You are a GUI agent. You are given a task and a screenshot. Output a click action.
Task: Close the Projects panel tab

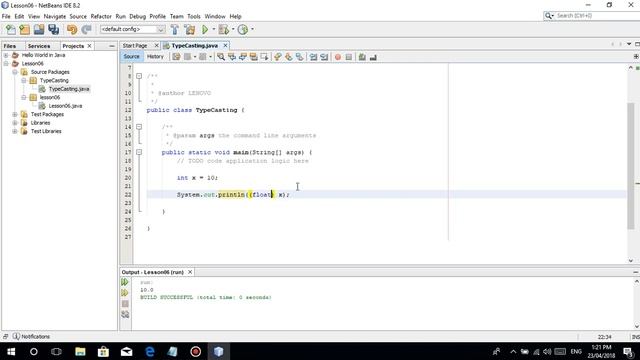89,46
